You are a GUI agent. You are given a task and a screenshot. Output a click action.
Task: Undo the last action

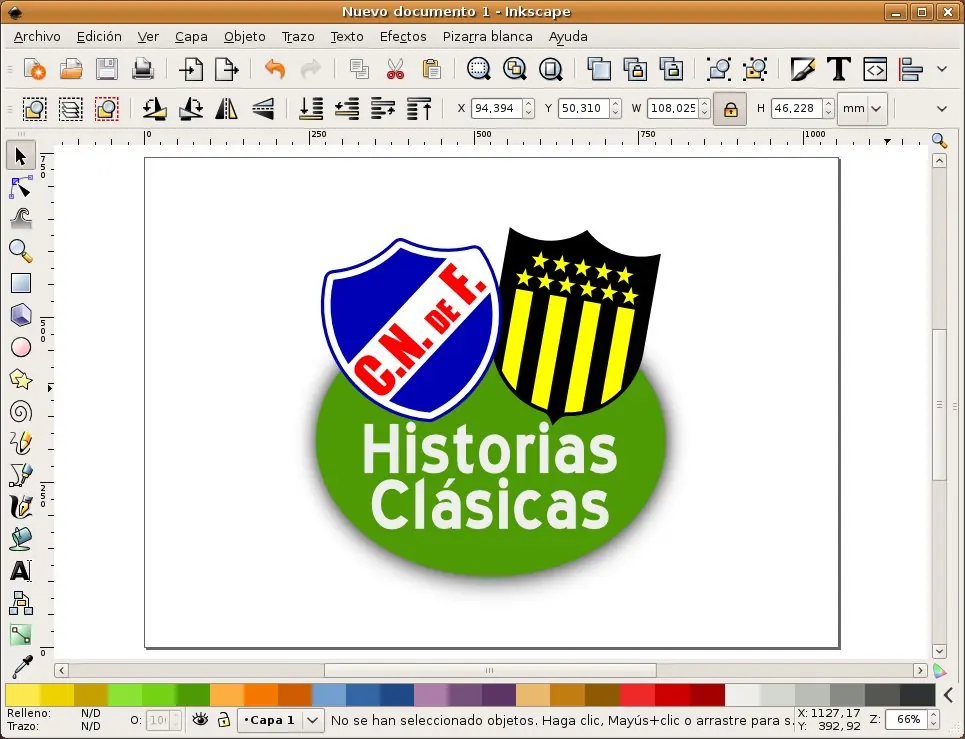[x=274, y=69]
